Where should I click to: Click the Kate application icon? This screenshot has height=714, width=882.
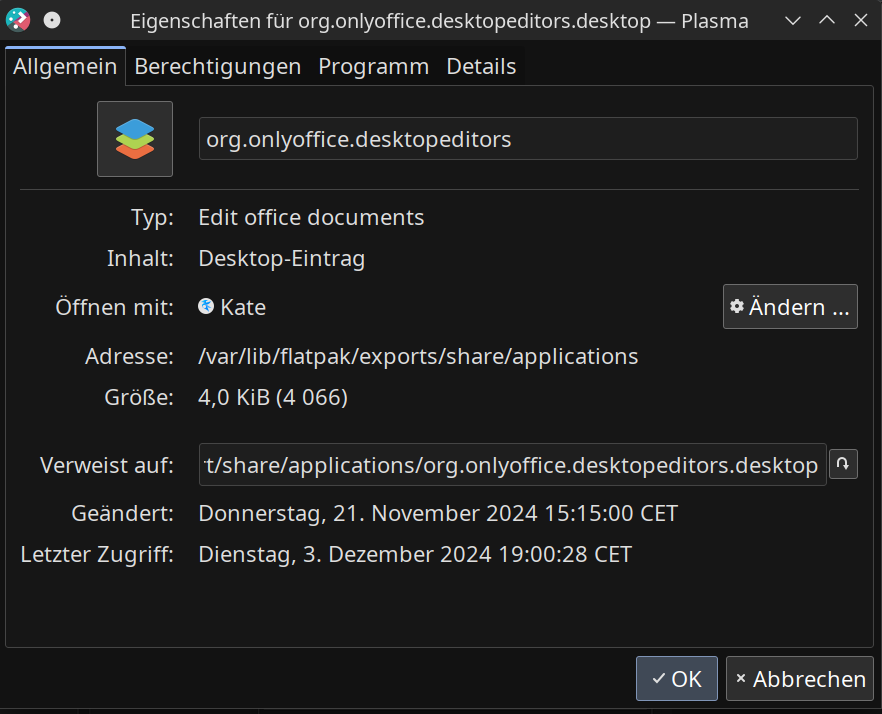206,306
